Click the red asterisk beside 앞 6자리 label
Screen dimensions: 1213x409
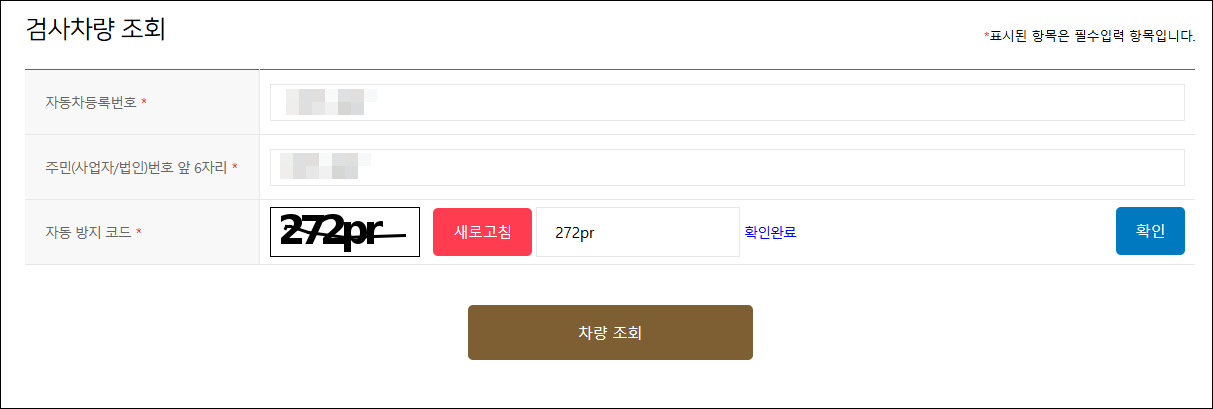pos(234,167)
